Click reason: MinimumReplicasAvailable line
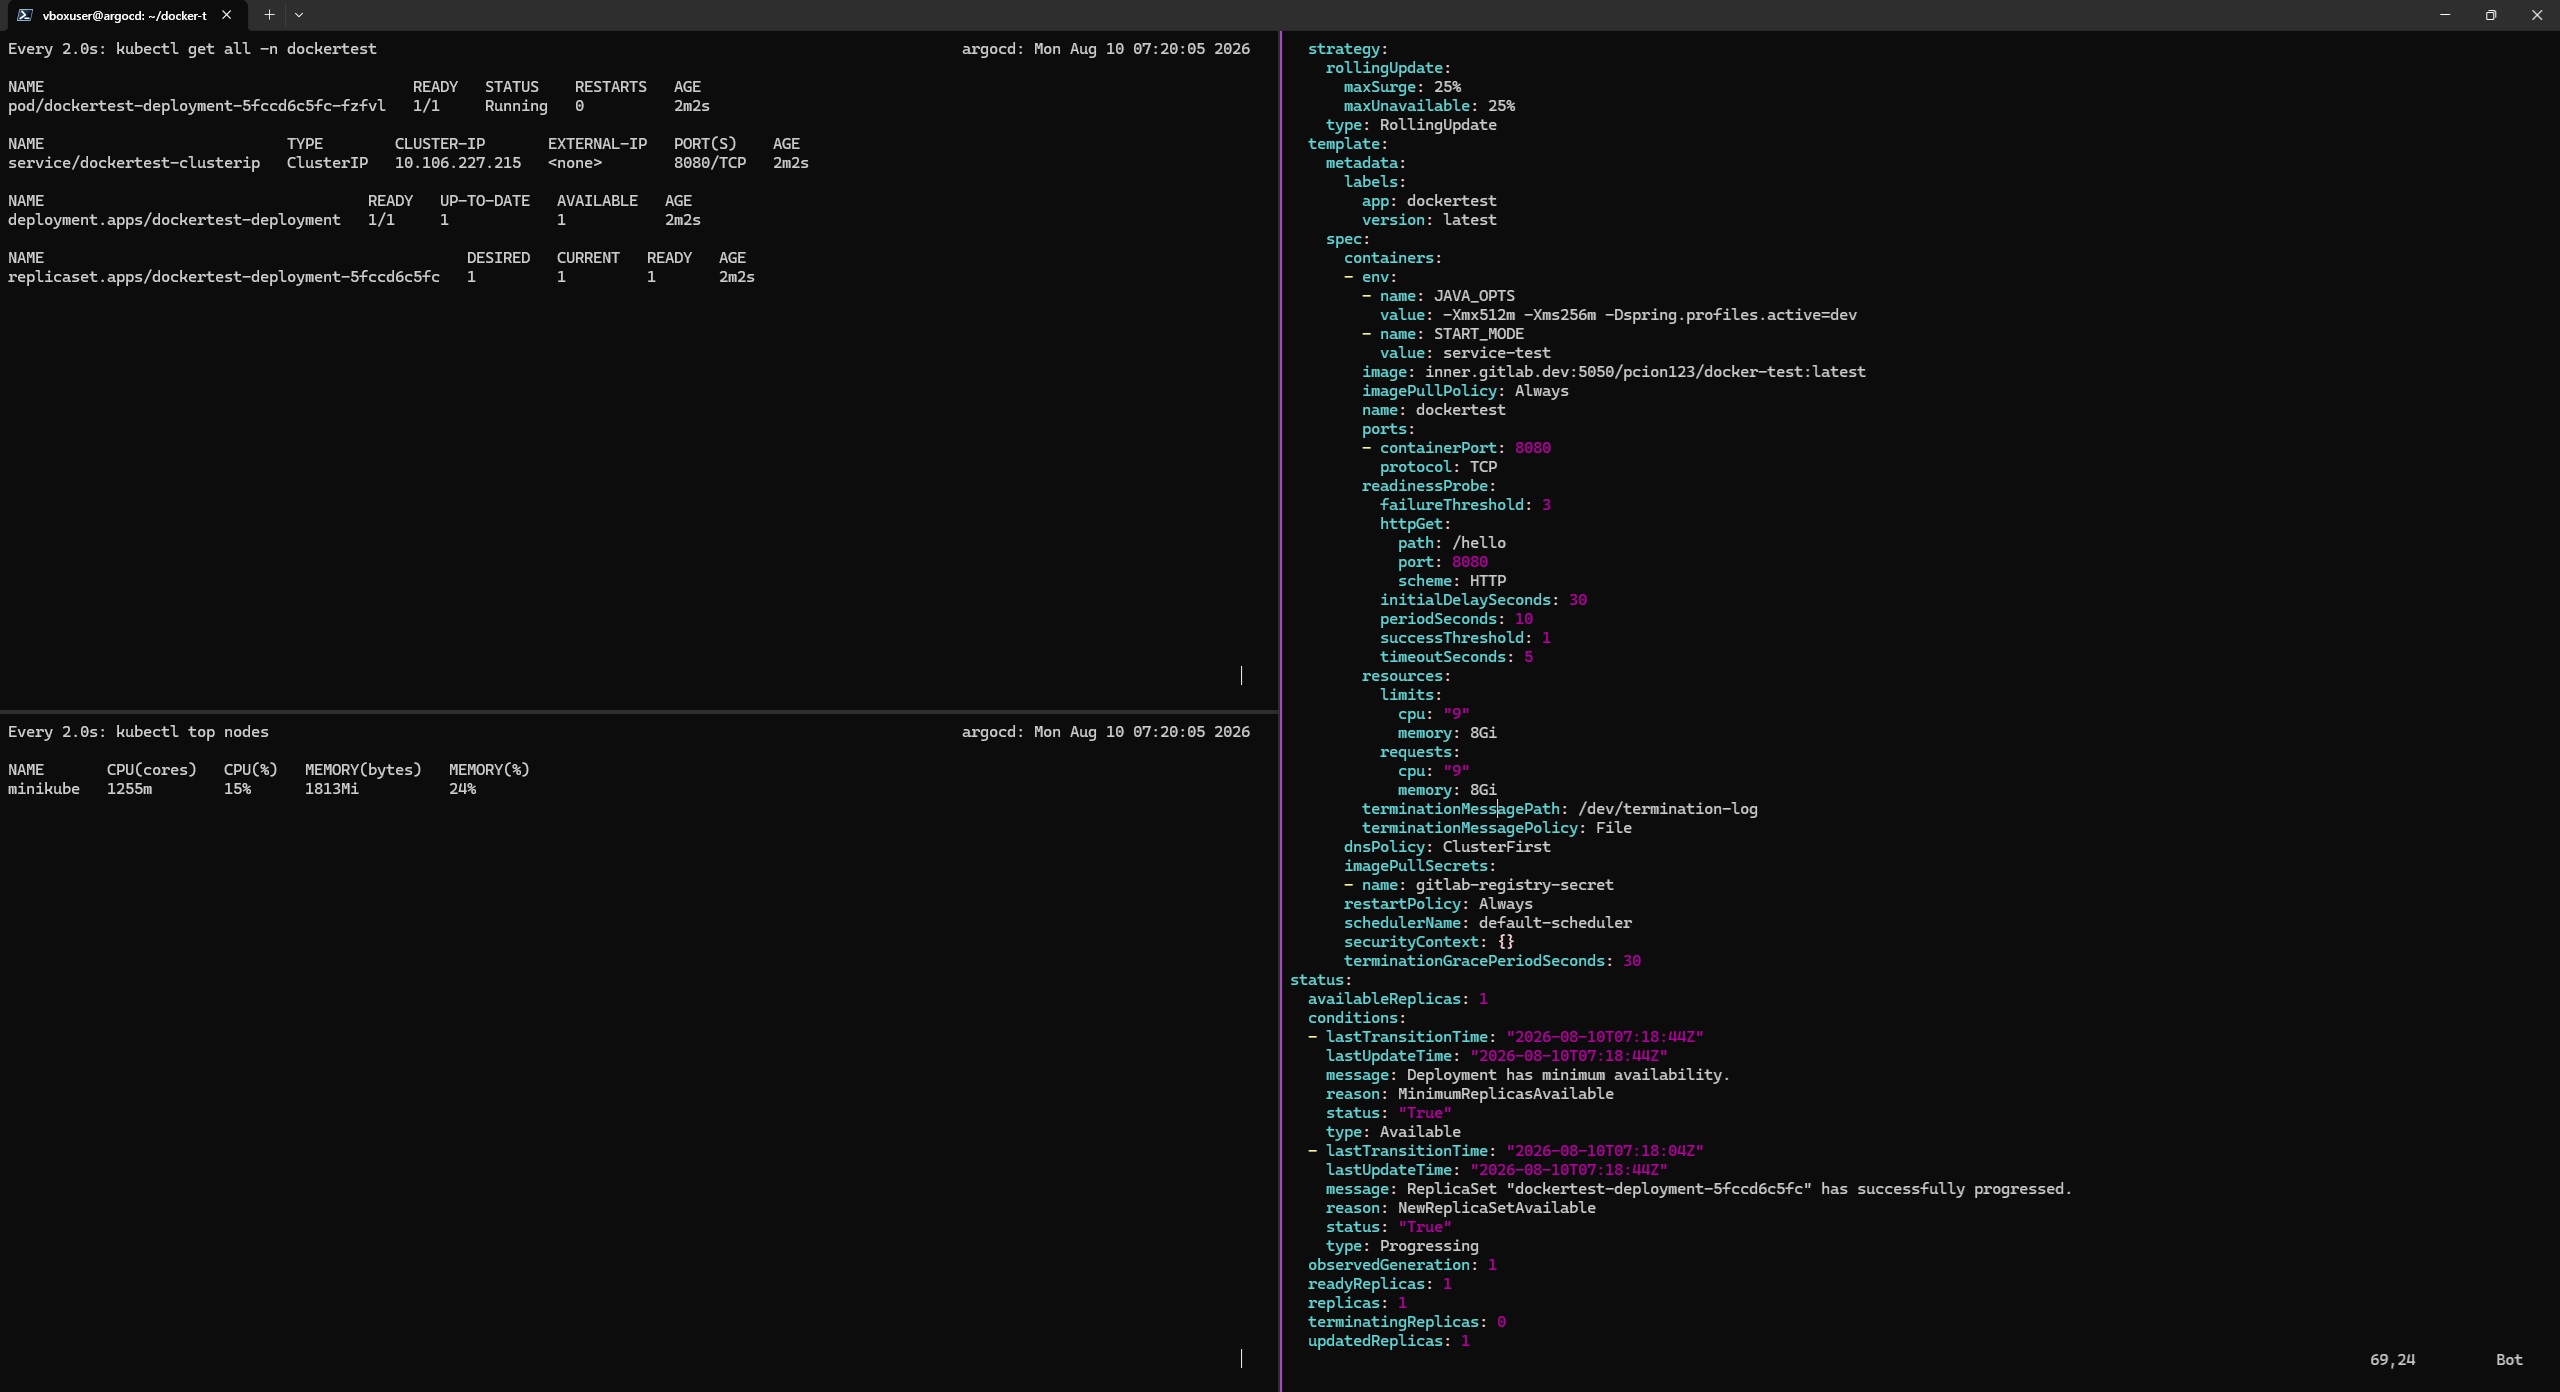Image resolution: width=2560 pixels, height=1392 pixels. coord(1470,1094)
